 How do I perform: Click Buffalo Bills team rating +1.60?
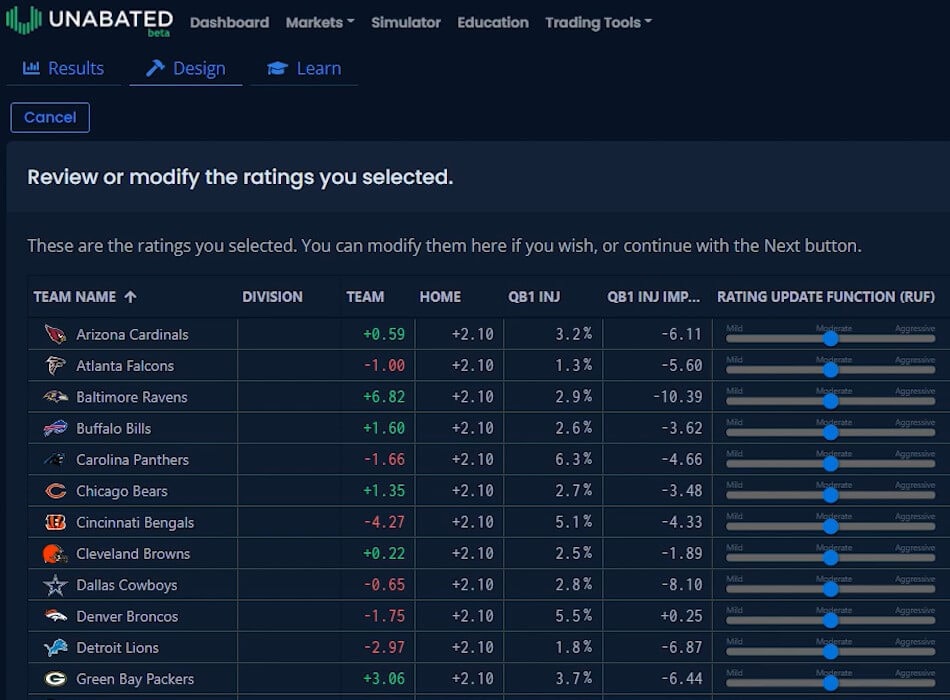384,428
